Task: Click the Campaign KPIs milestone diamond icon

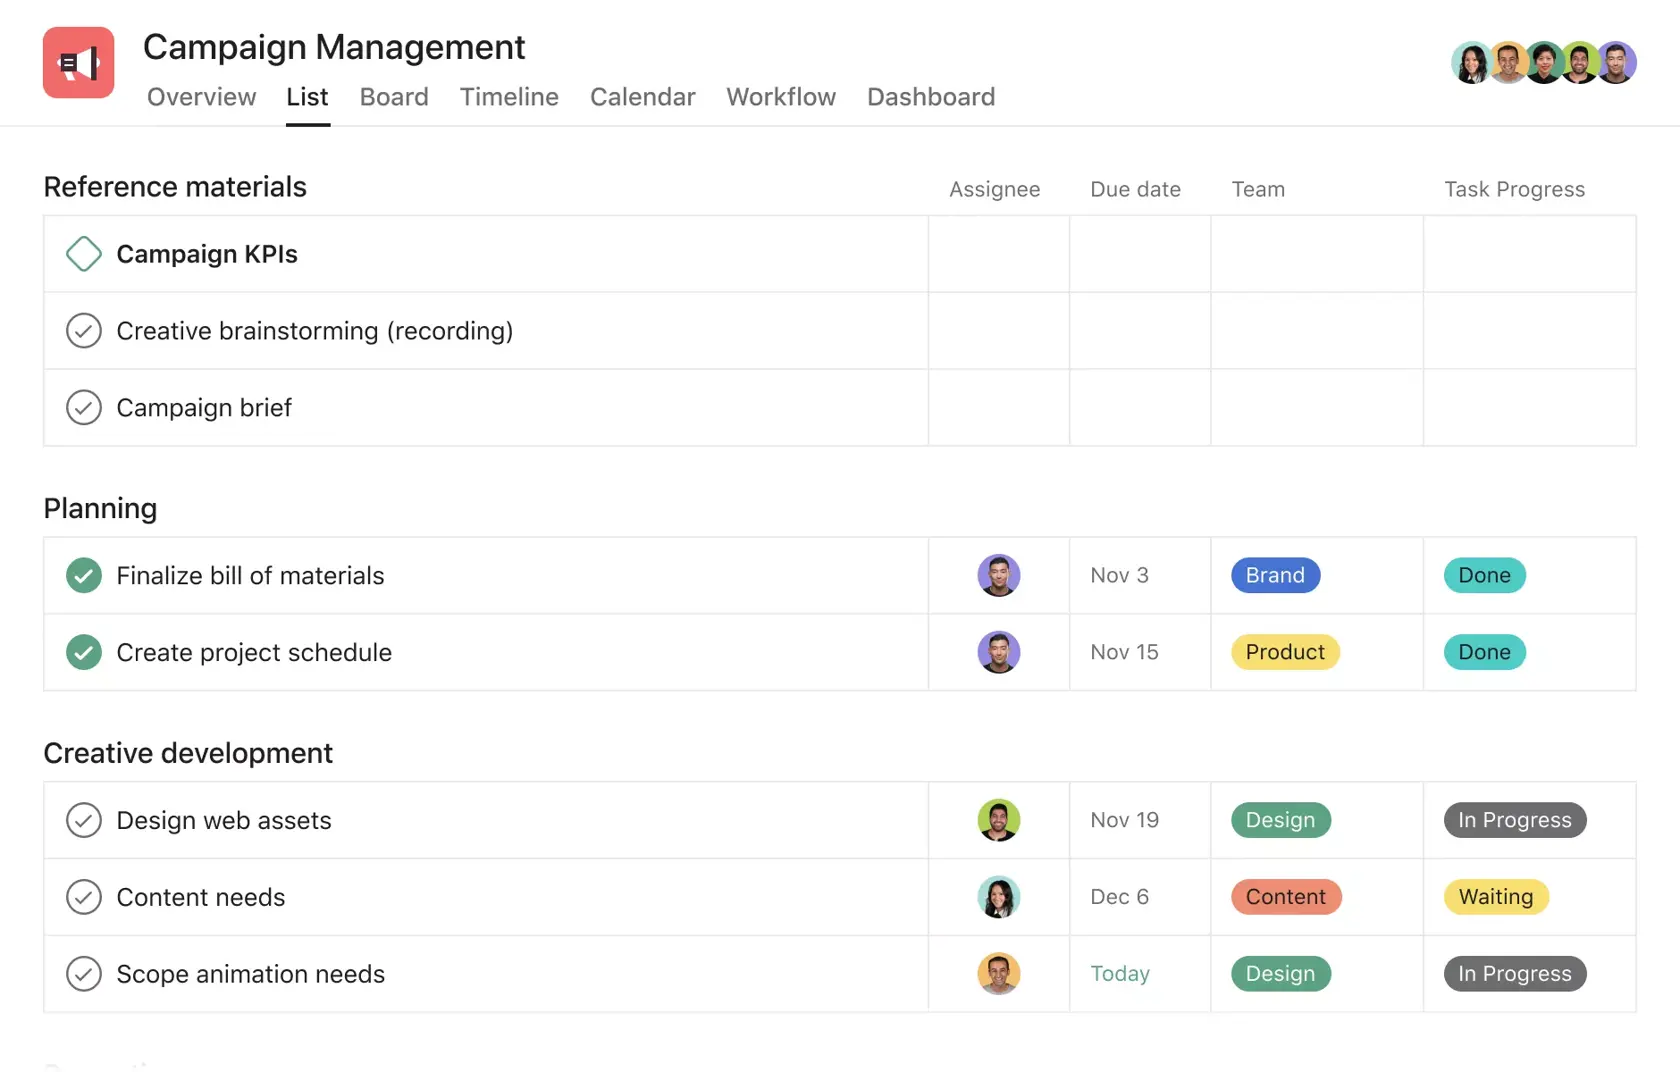Action: click(x=84, y=254)
